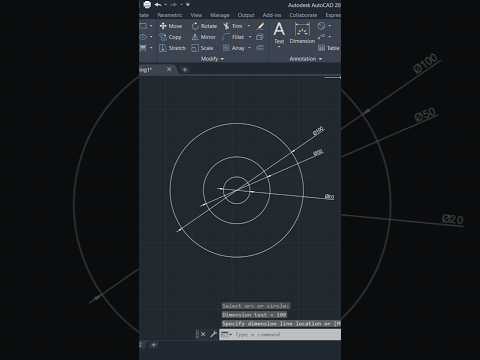Click the 'Specify dimension line location' prompt line
The width and height of the screenshot is (480, 360).
281,324
